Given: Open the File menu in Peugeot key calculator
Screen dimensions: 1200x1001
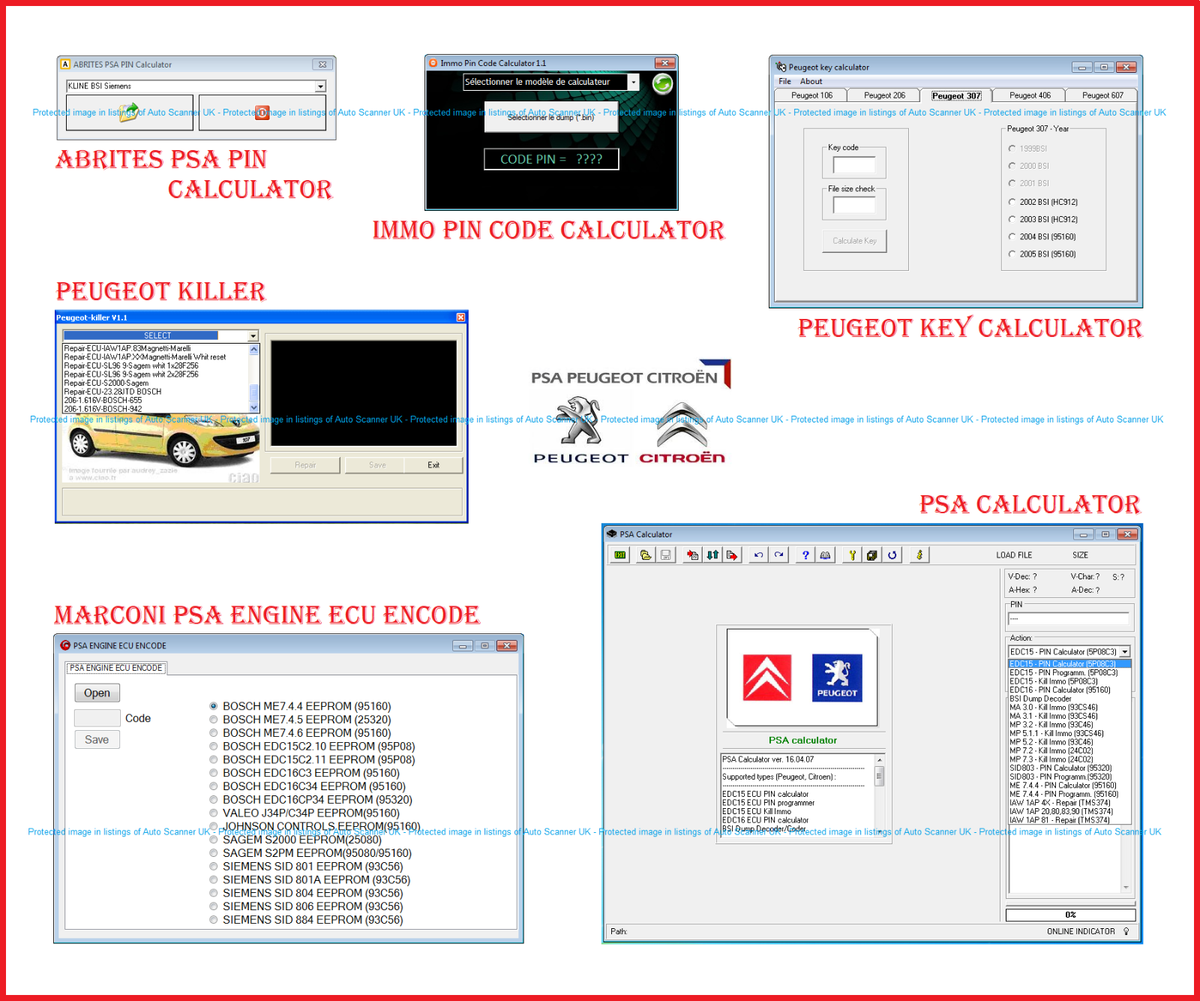Looking at the screenshot, I should pos(785,81).
